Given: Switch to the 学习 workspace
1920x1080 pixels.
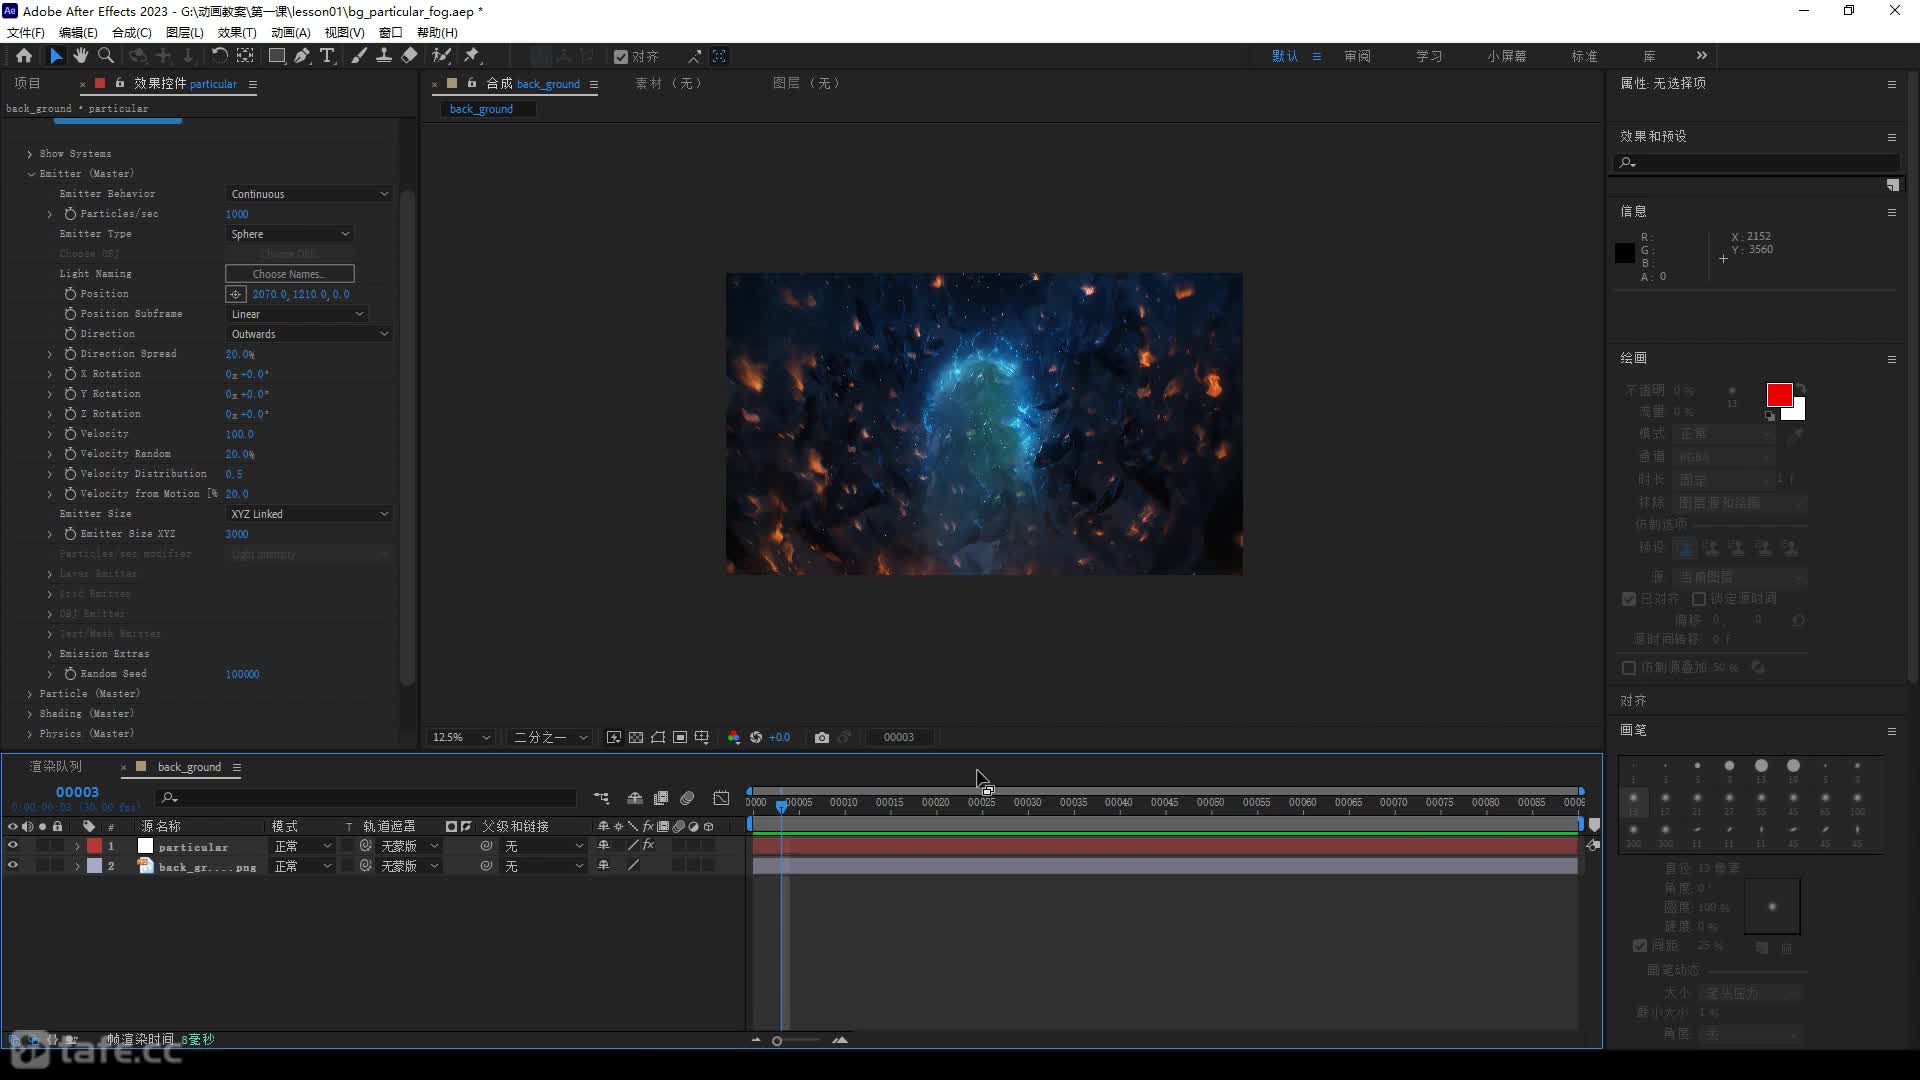Looking at the screenshot, I should pos(1429,57).
